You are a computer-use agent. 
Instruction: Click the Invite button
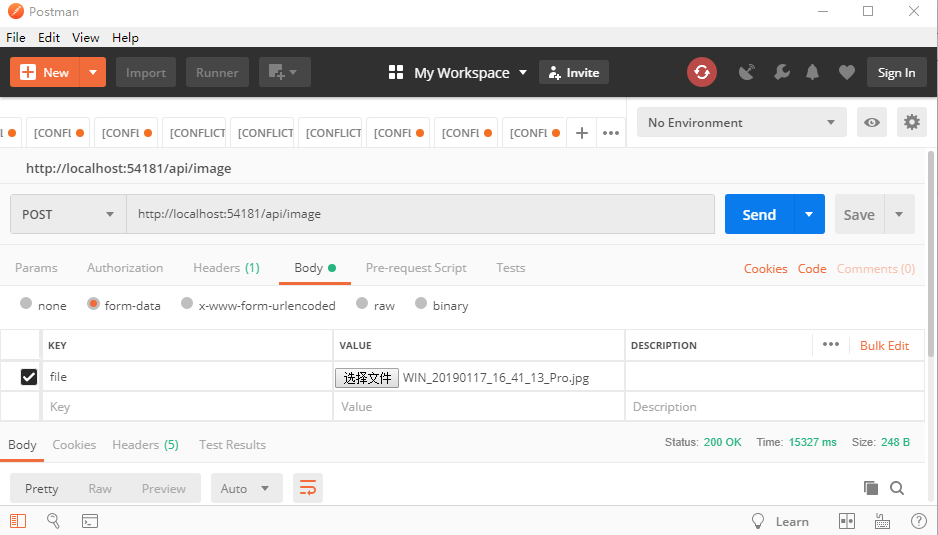574,72
